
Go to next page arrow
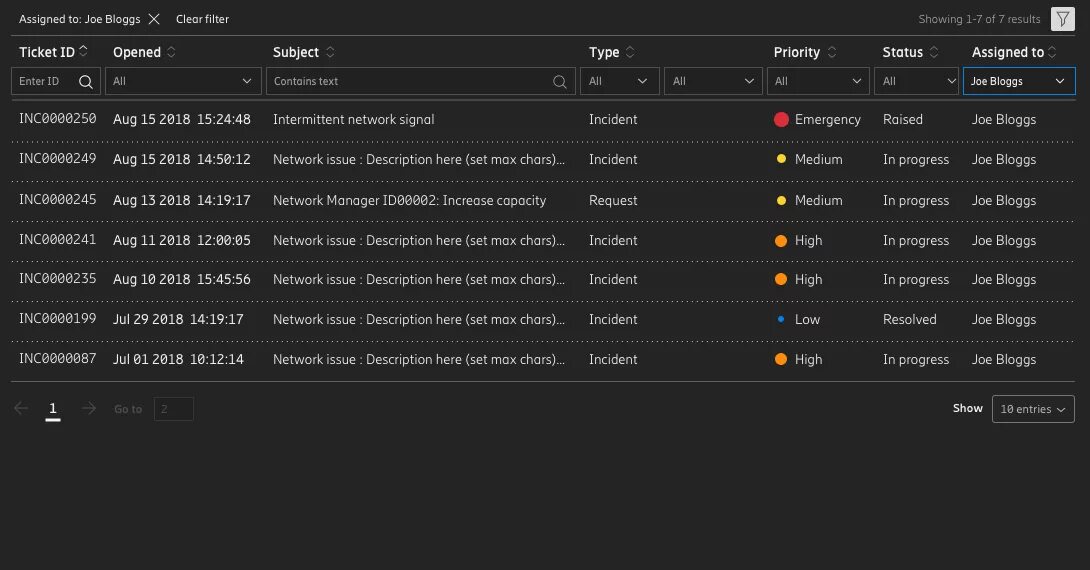(89, 409)
